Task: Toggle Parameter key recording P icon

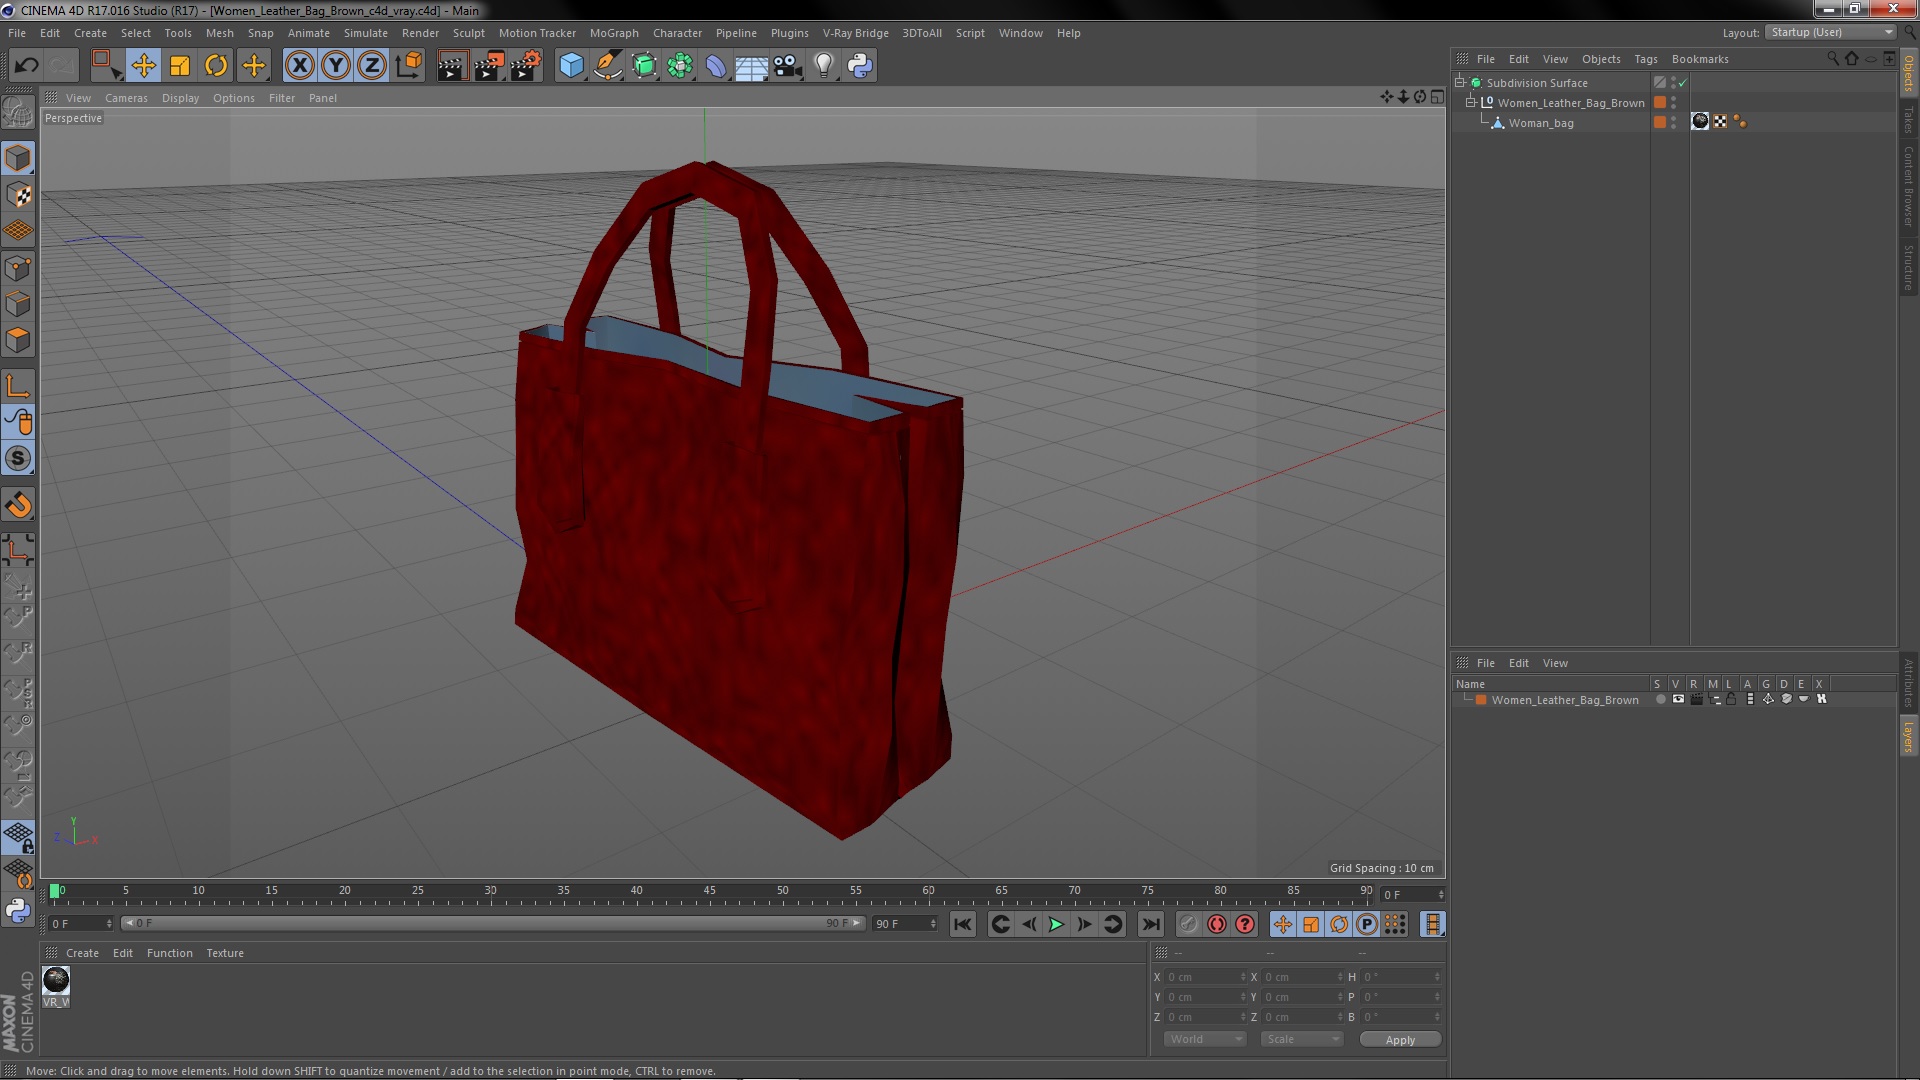Action: (1366, 925)
